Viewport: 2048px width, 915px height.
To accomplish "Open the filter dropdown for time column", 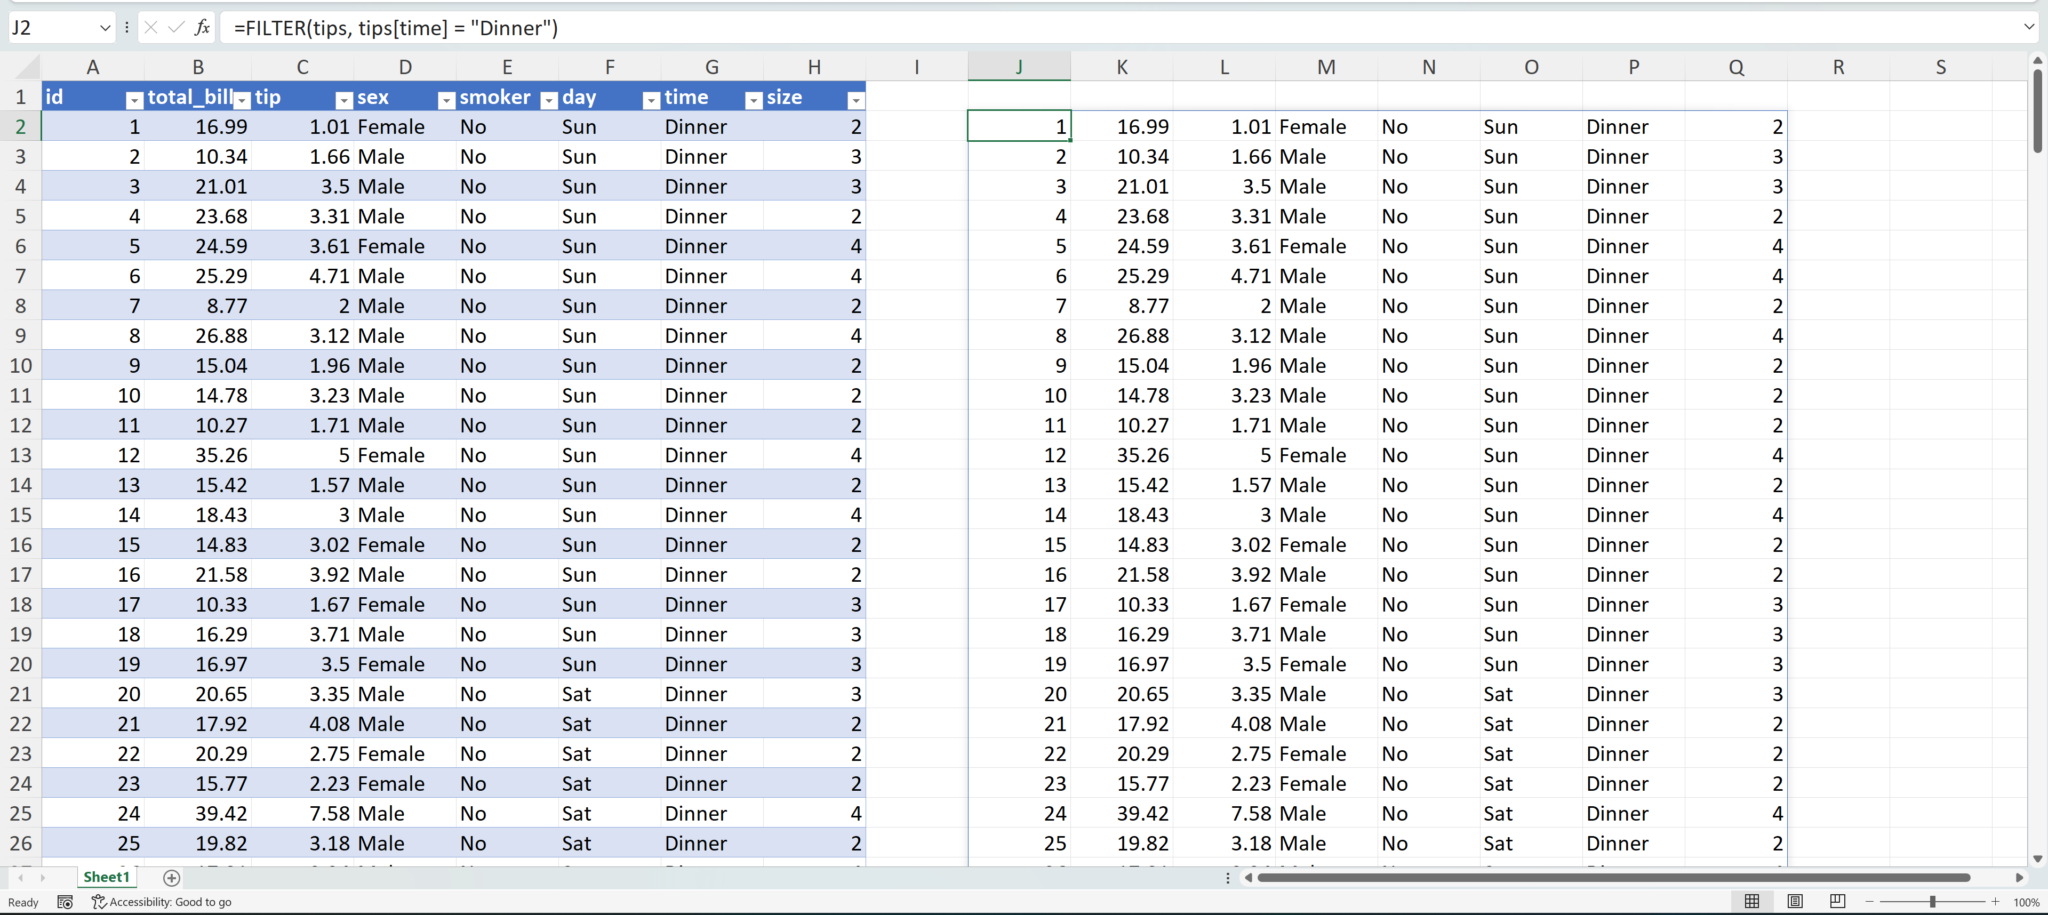I will (x=754, y=100).
